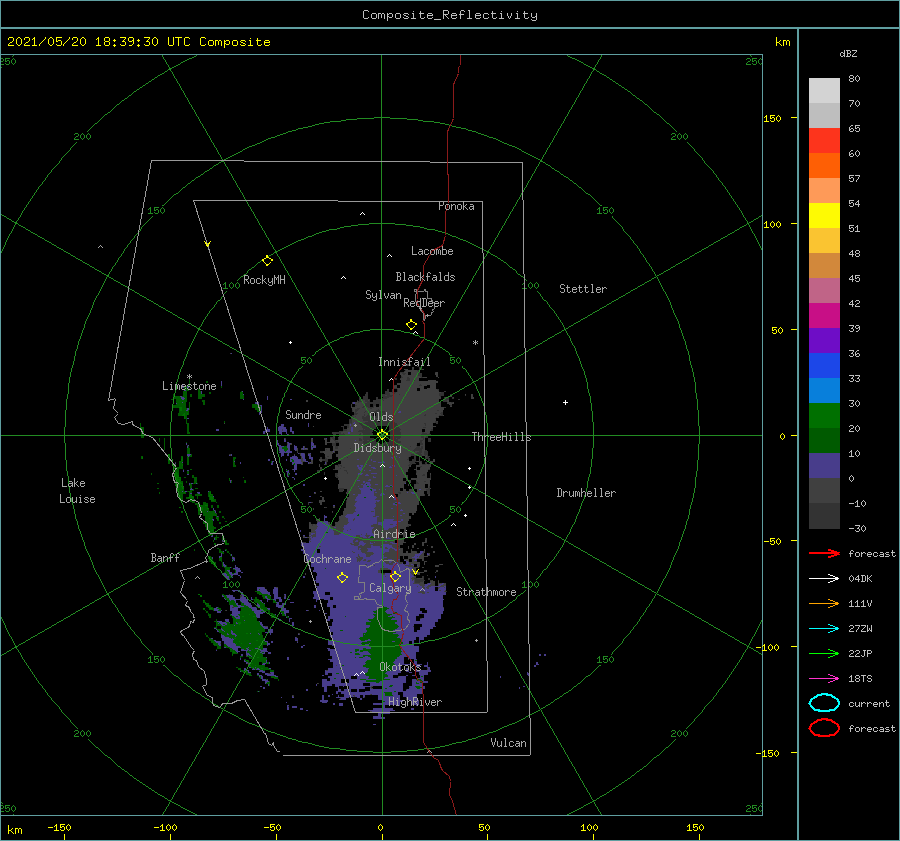Click the Calgary city label

click(x=390, y=588)
